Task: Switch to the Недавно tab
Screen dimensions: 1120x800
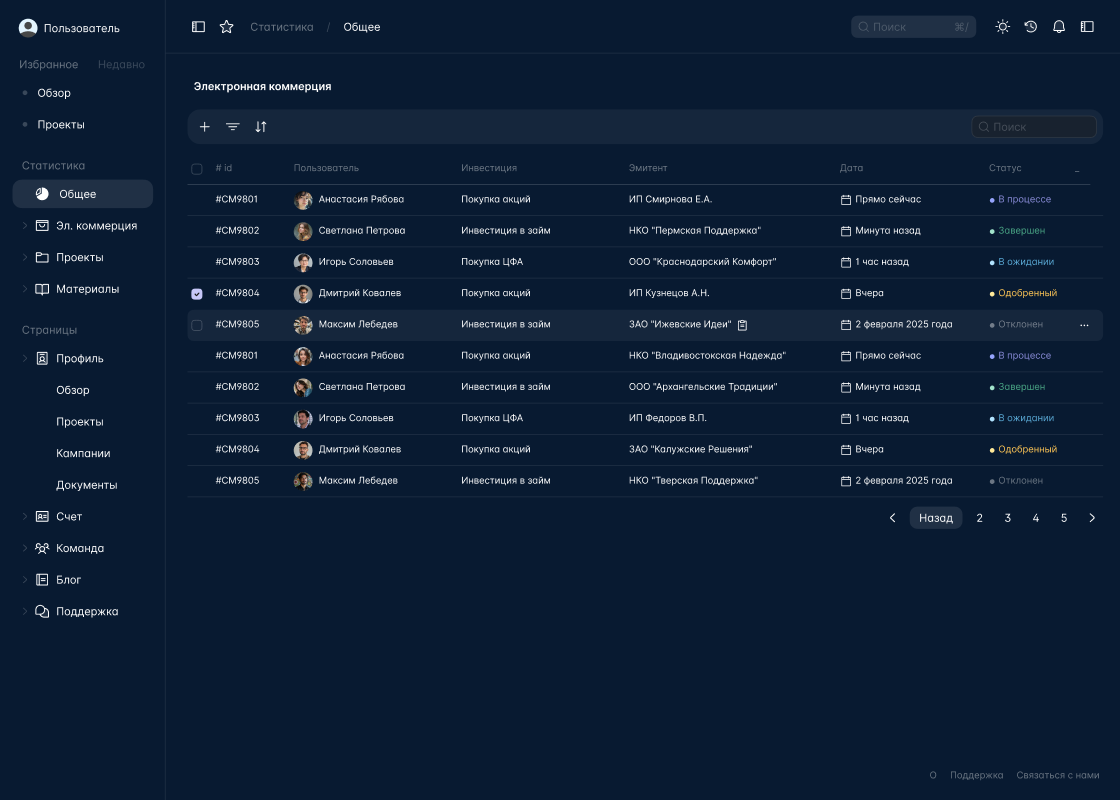Action: 121,65
